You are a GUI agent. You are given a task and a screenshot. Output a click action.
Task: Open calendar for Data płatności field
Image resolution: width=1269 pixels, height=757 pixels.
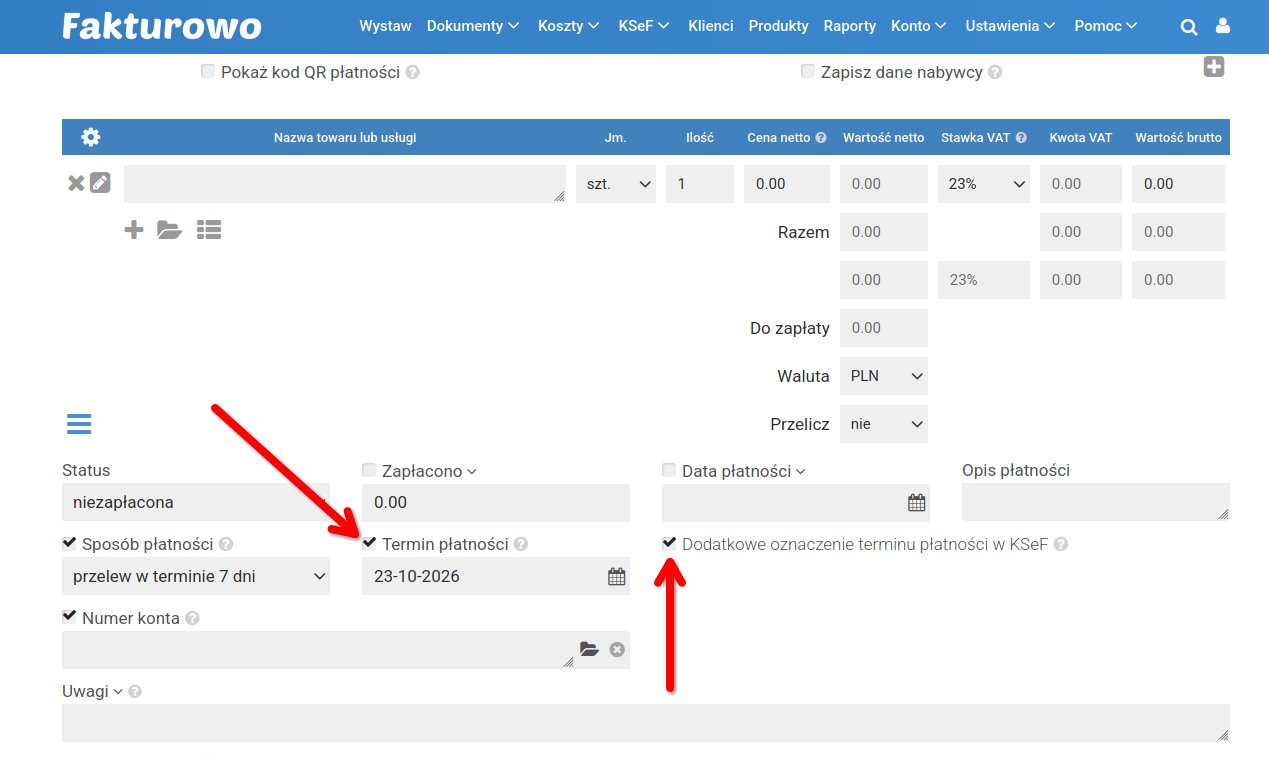[x=916, y=503]
